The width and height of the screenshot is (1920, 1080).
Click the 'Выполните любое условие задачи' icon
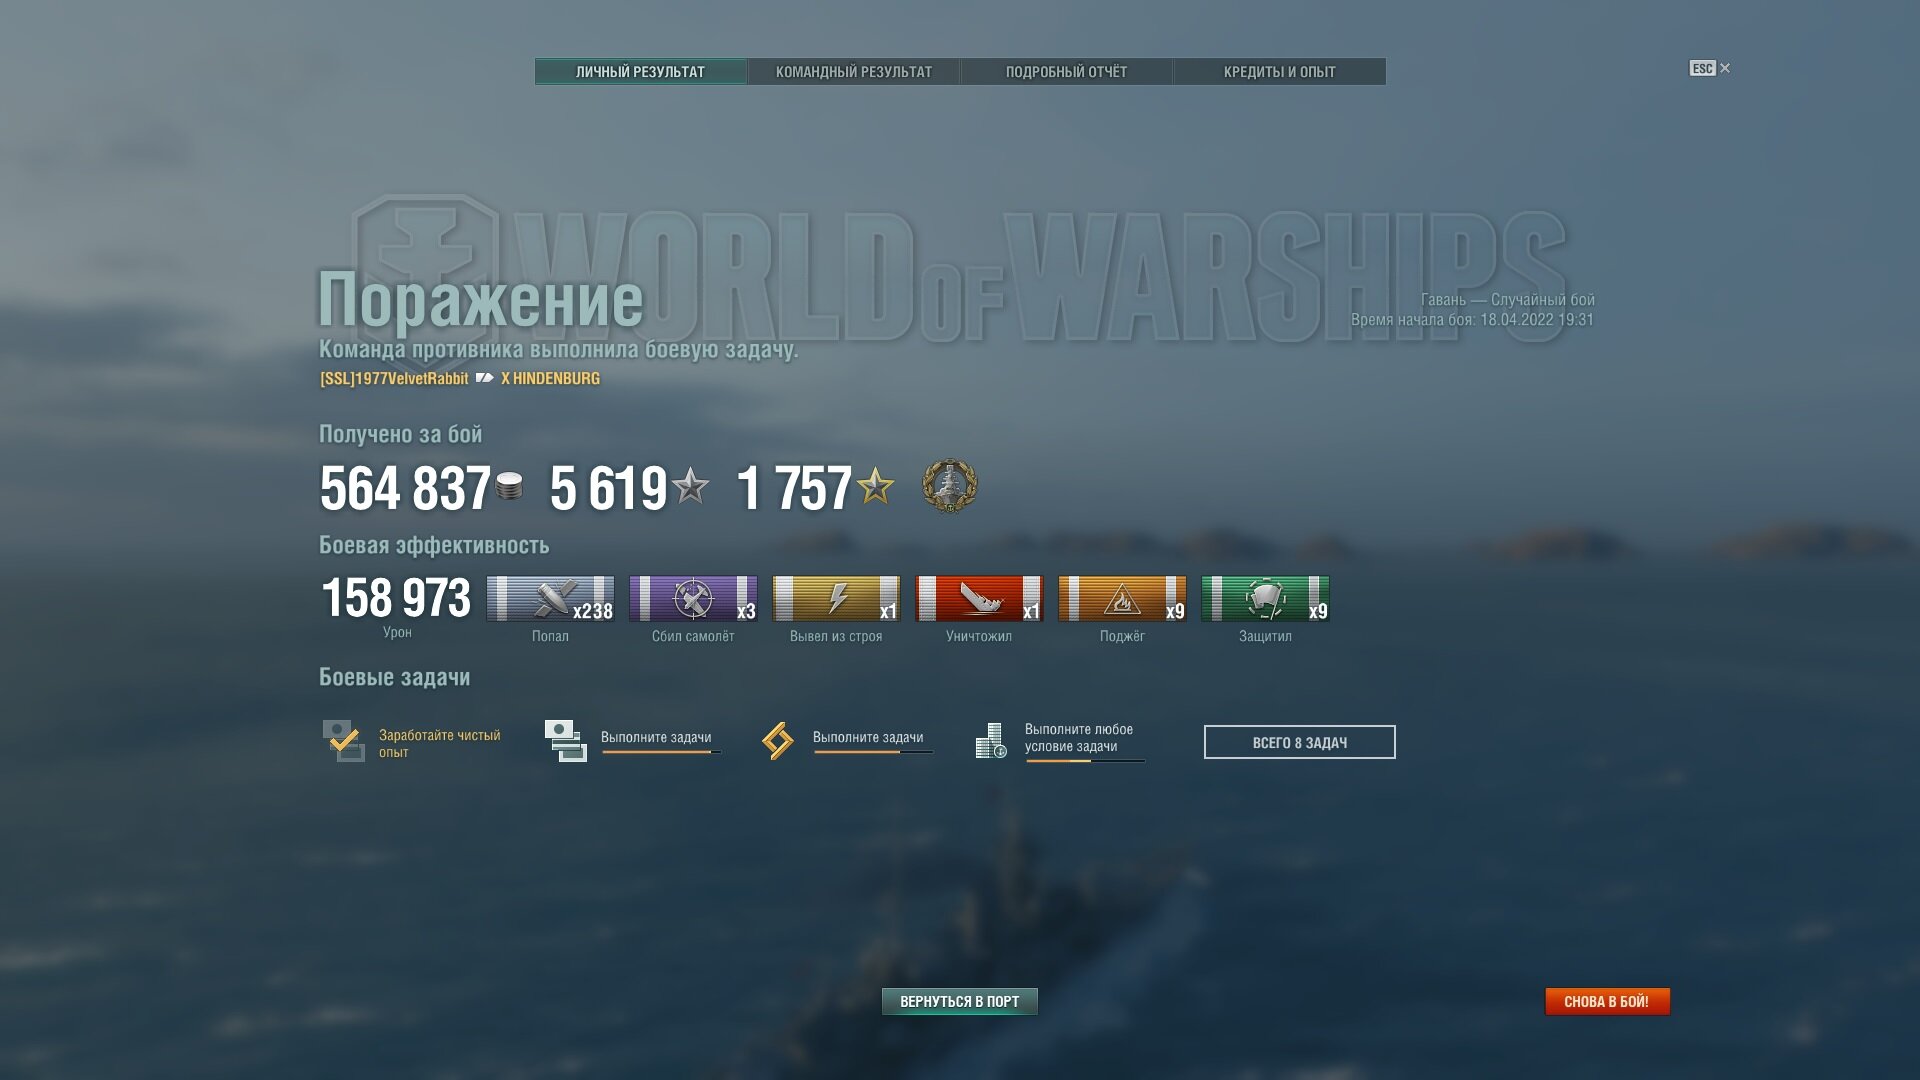pyautogui.click(x=991, y=741)
